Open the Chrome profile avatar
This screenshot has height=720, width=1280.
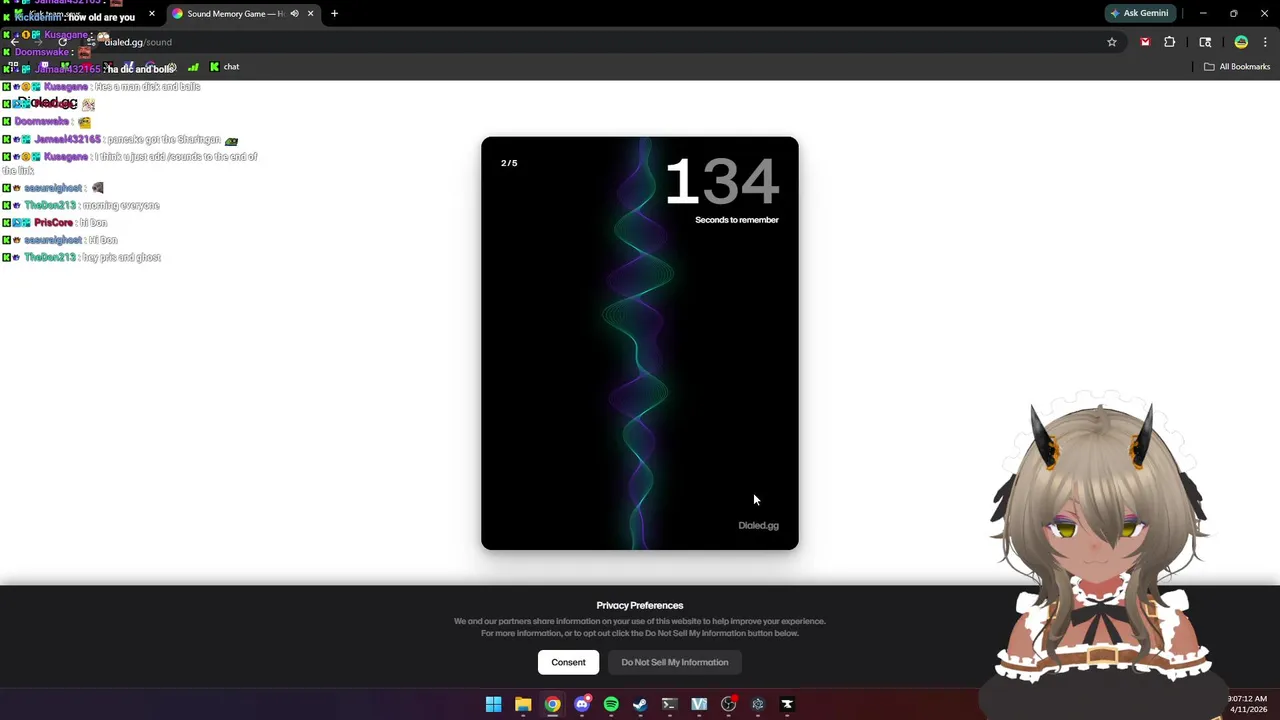tap(1241, 42)
